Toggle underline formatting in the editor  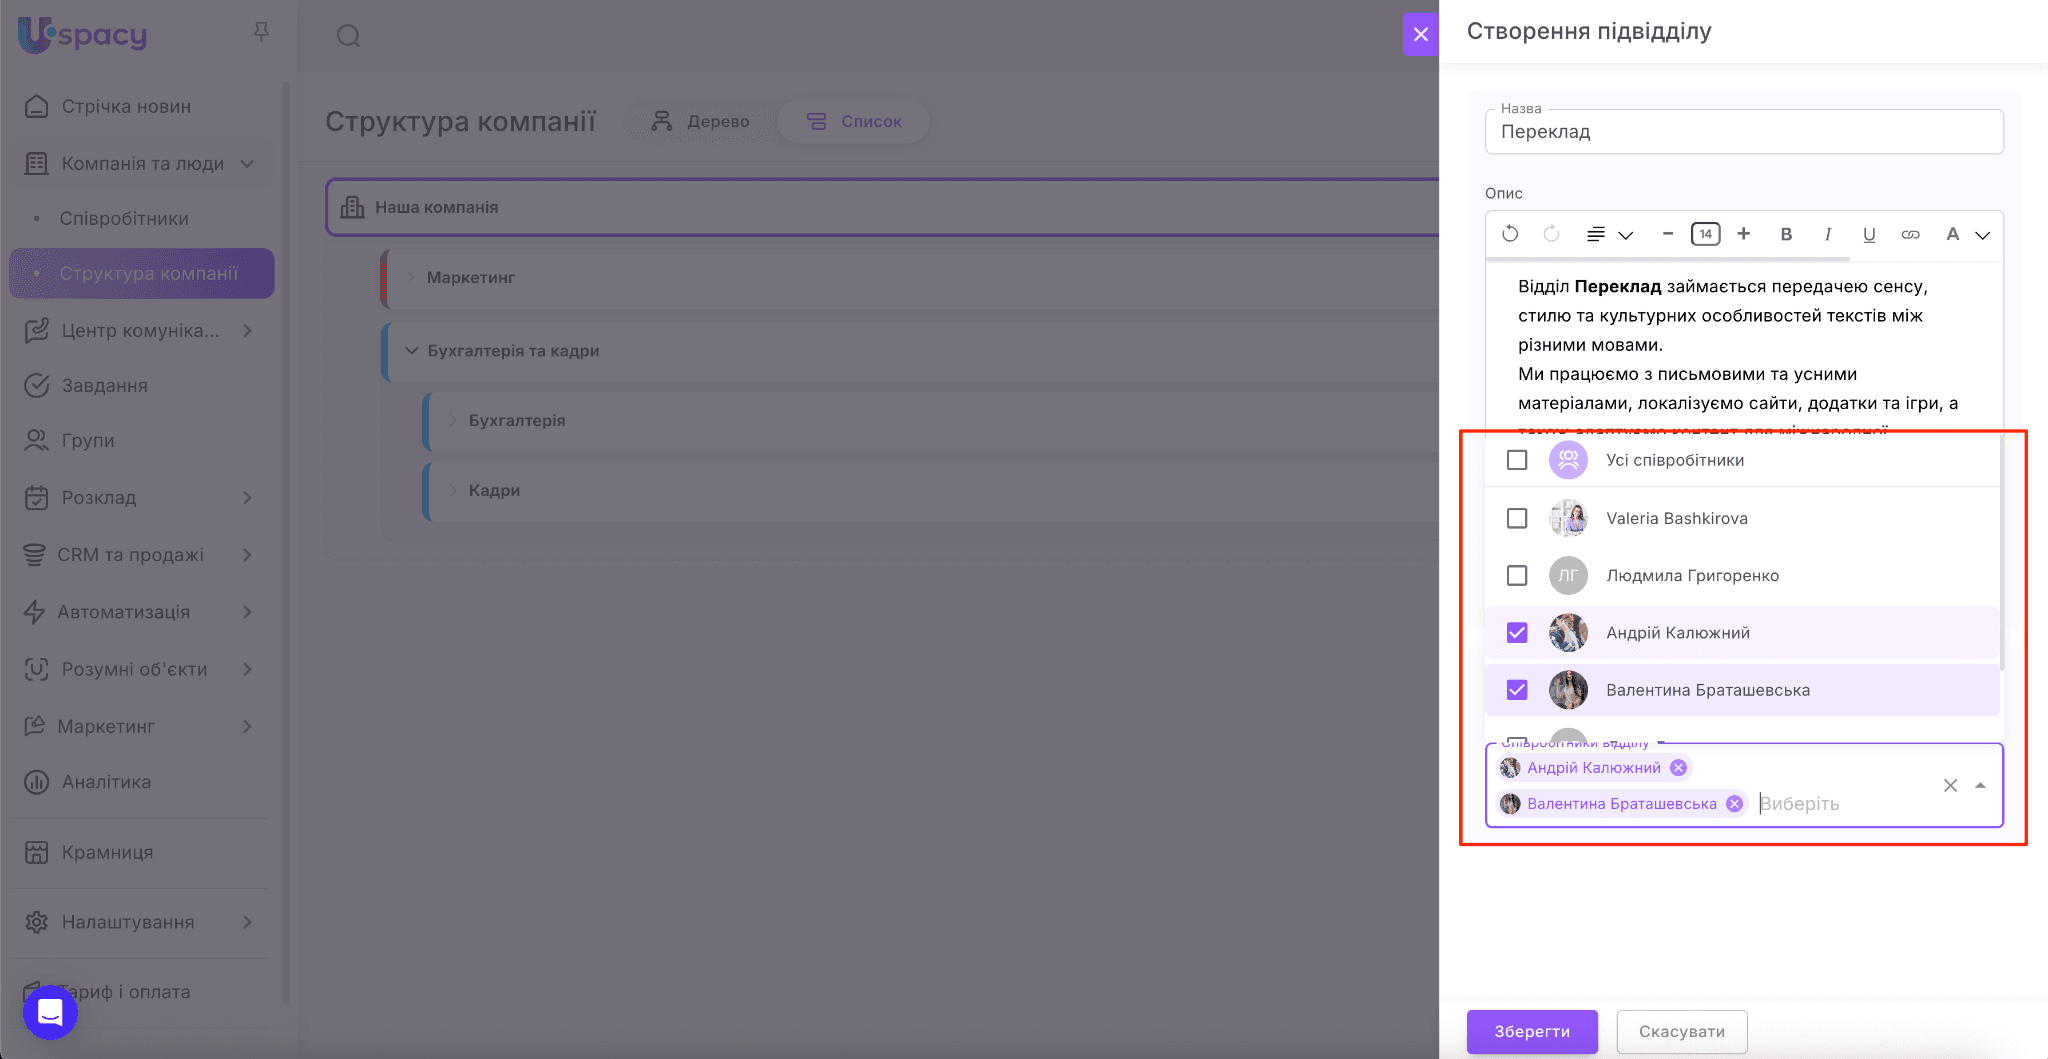(x=1868, y=234)
